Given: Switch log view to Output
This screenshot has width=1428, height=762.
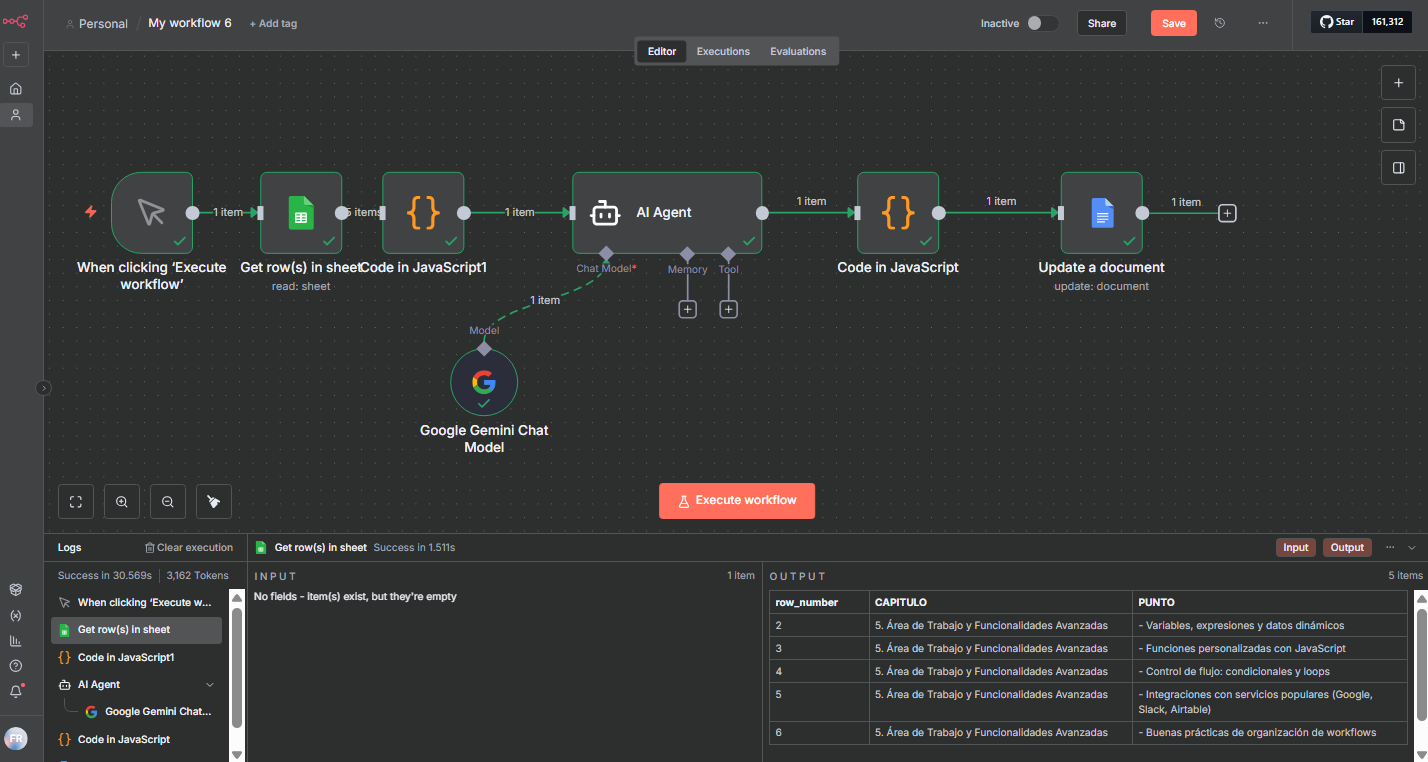Looking at the screenshot, I should point(1346,547).
